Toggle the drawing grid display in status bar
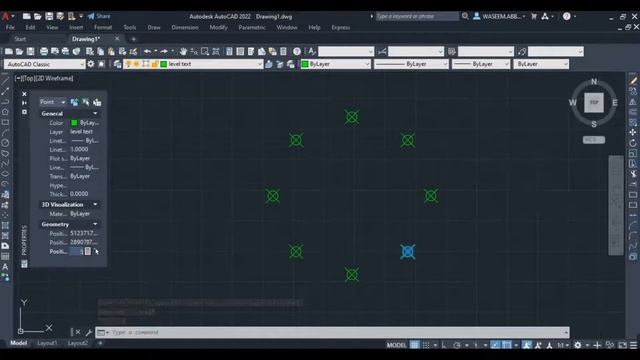This screenshot has height=360, width=640. point(415,345)
